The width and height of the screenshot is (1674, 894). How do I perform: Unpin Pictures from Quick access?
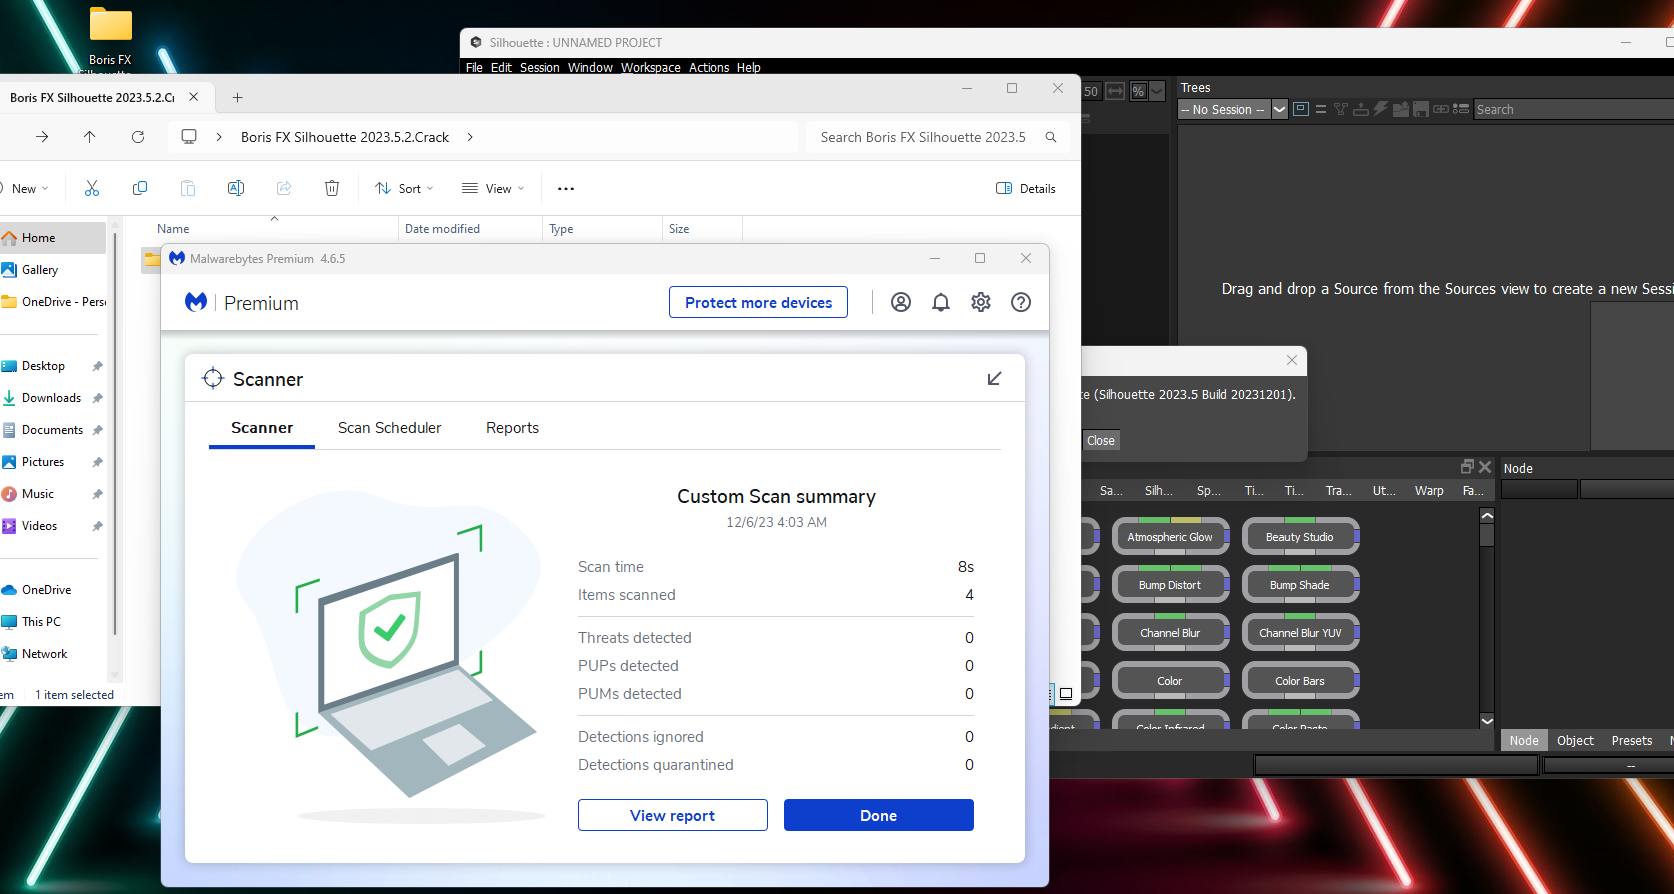pyautogui.click(x=97, y=462)
